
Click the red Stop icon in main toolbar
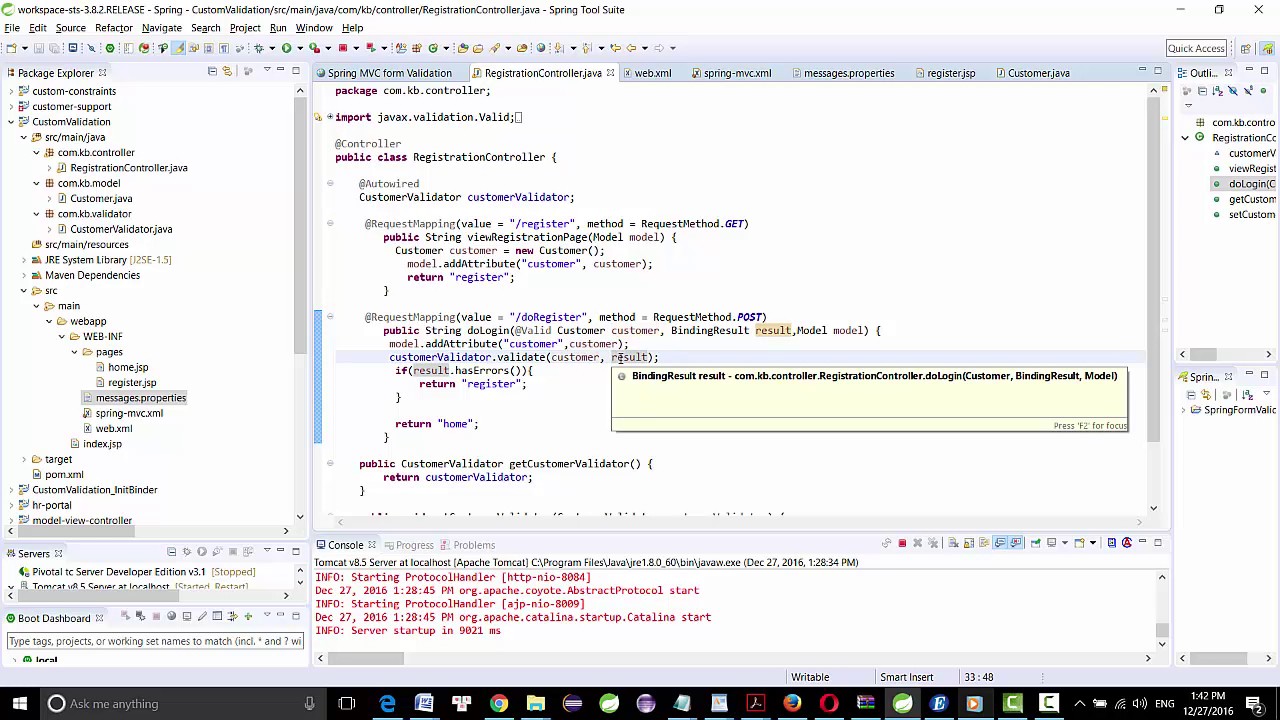[x=343, y=48]
